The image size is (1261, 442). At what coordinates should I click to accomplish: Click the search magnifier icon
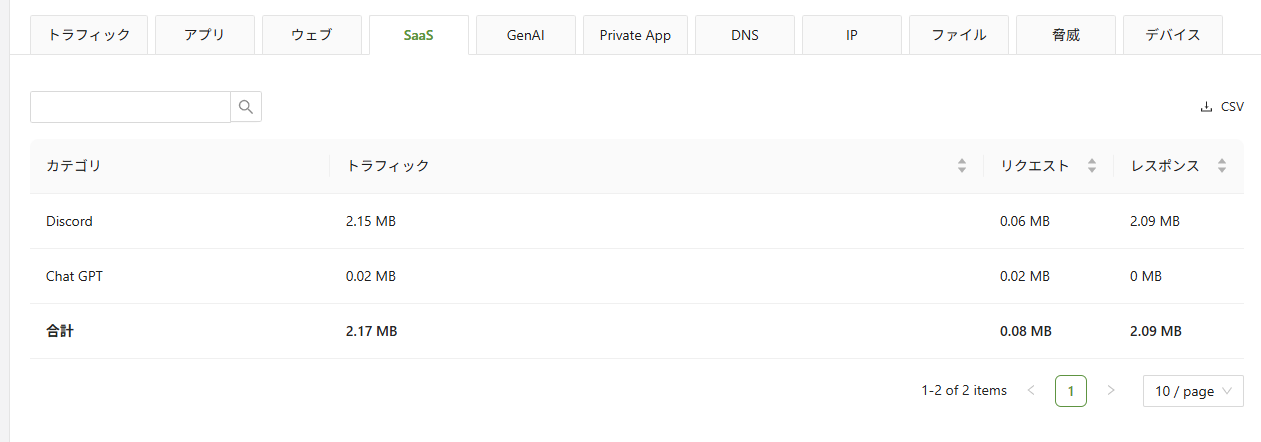(x=246, y=107)
